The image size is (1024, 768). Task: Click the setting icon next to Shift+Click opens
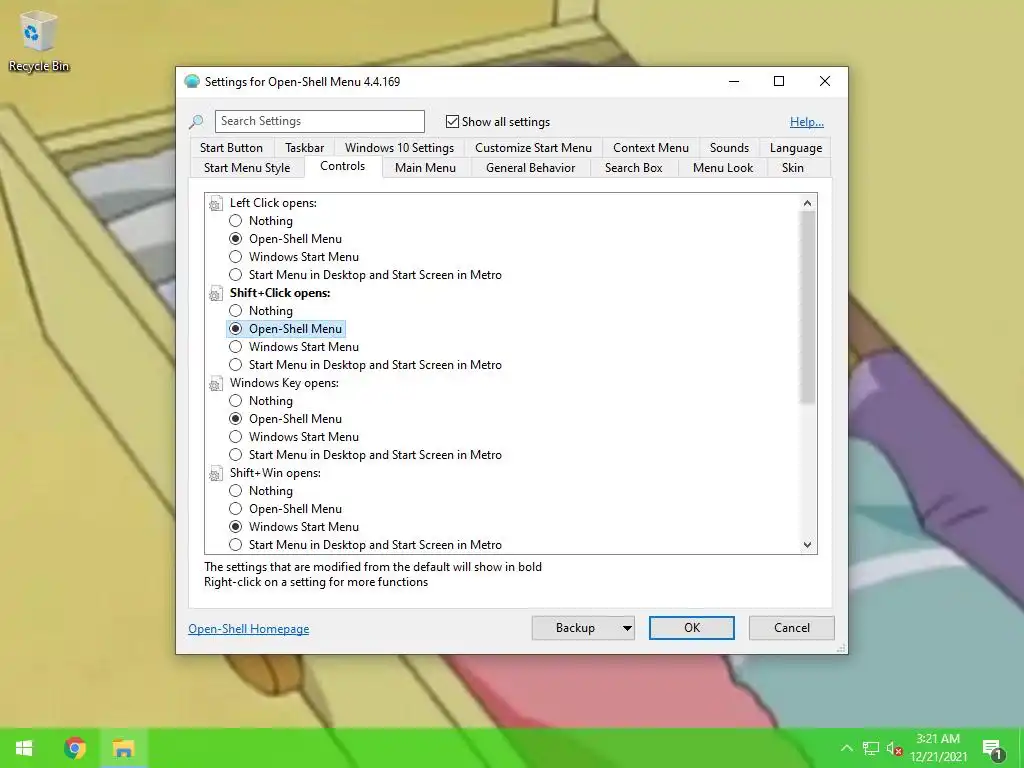[x=216, y=294]
